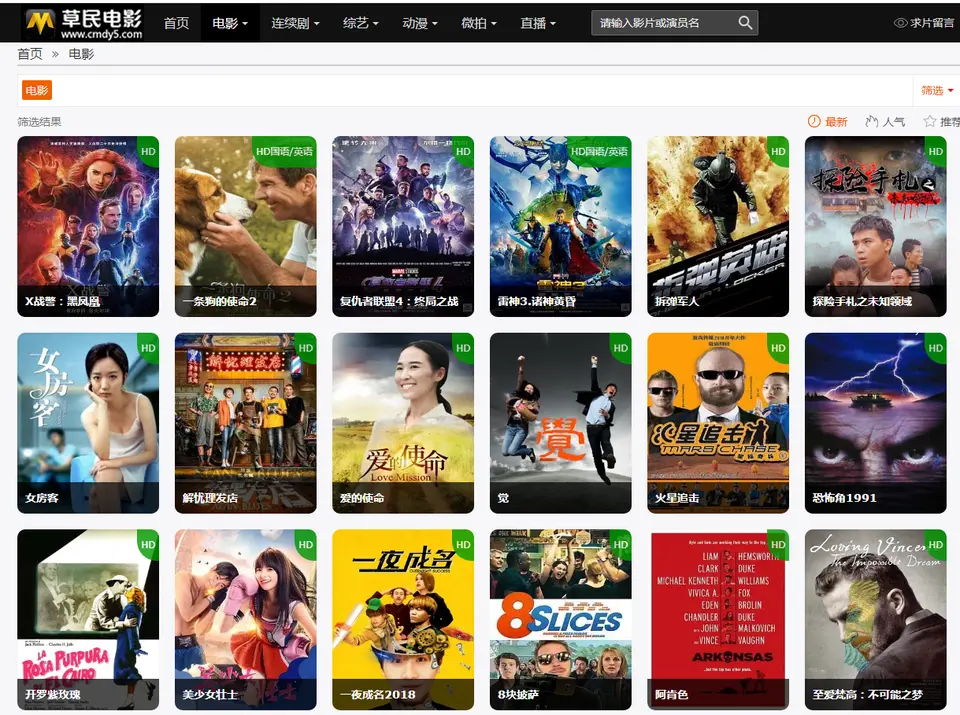Click the 首页 breadcrumb link

(x=30, y=54)
